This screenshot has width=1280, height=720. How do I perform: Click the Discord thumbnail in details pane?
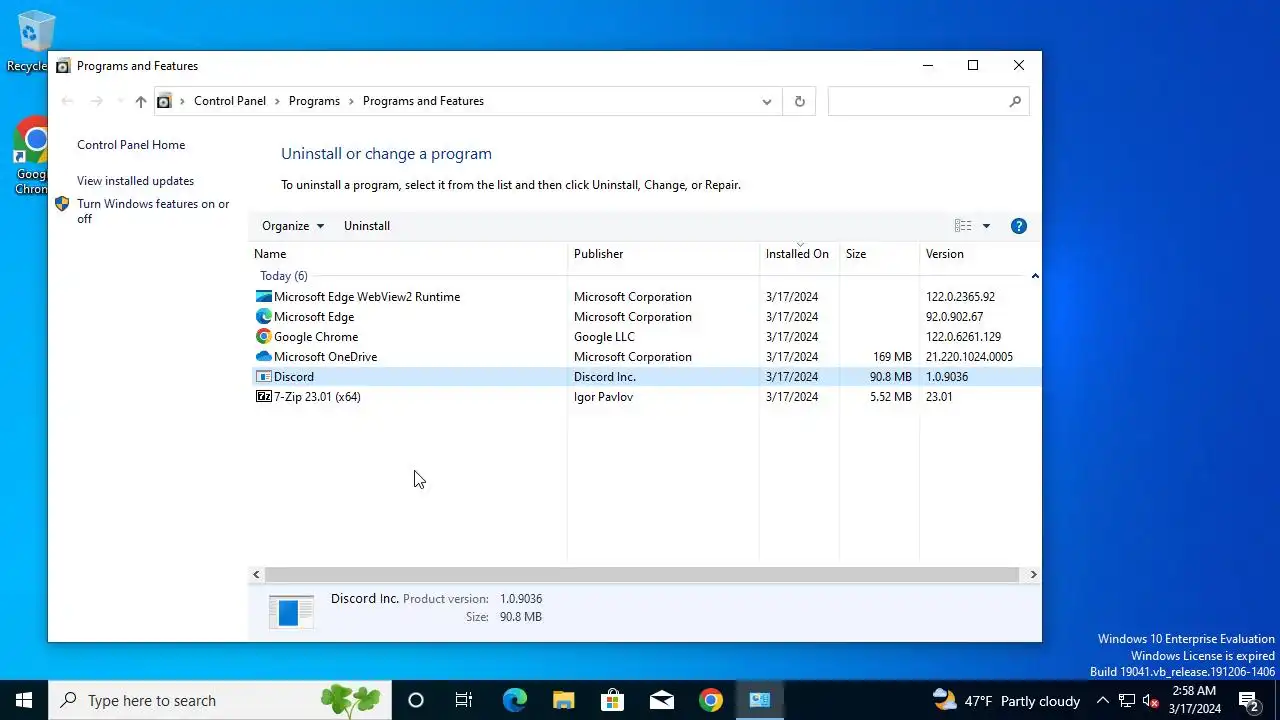point(291,610)
